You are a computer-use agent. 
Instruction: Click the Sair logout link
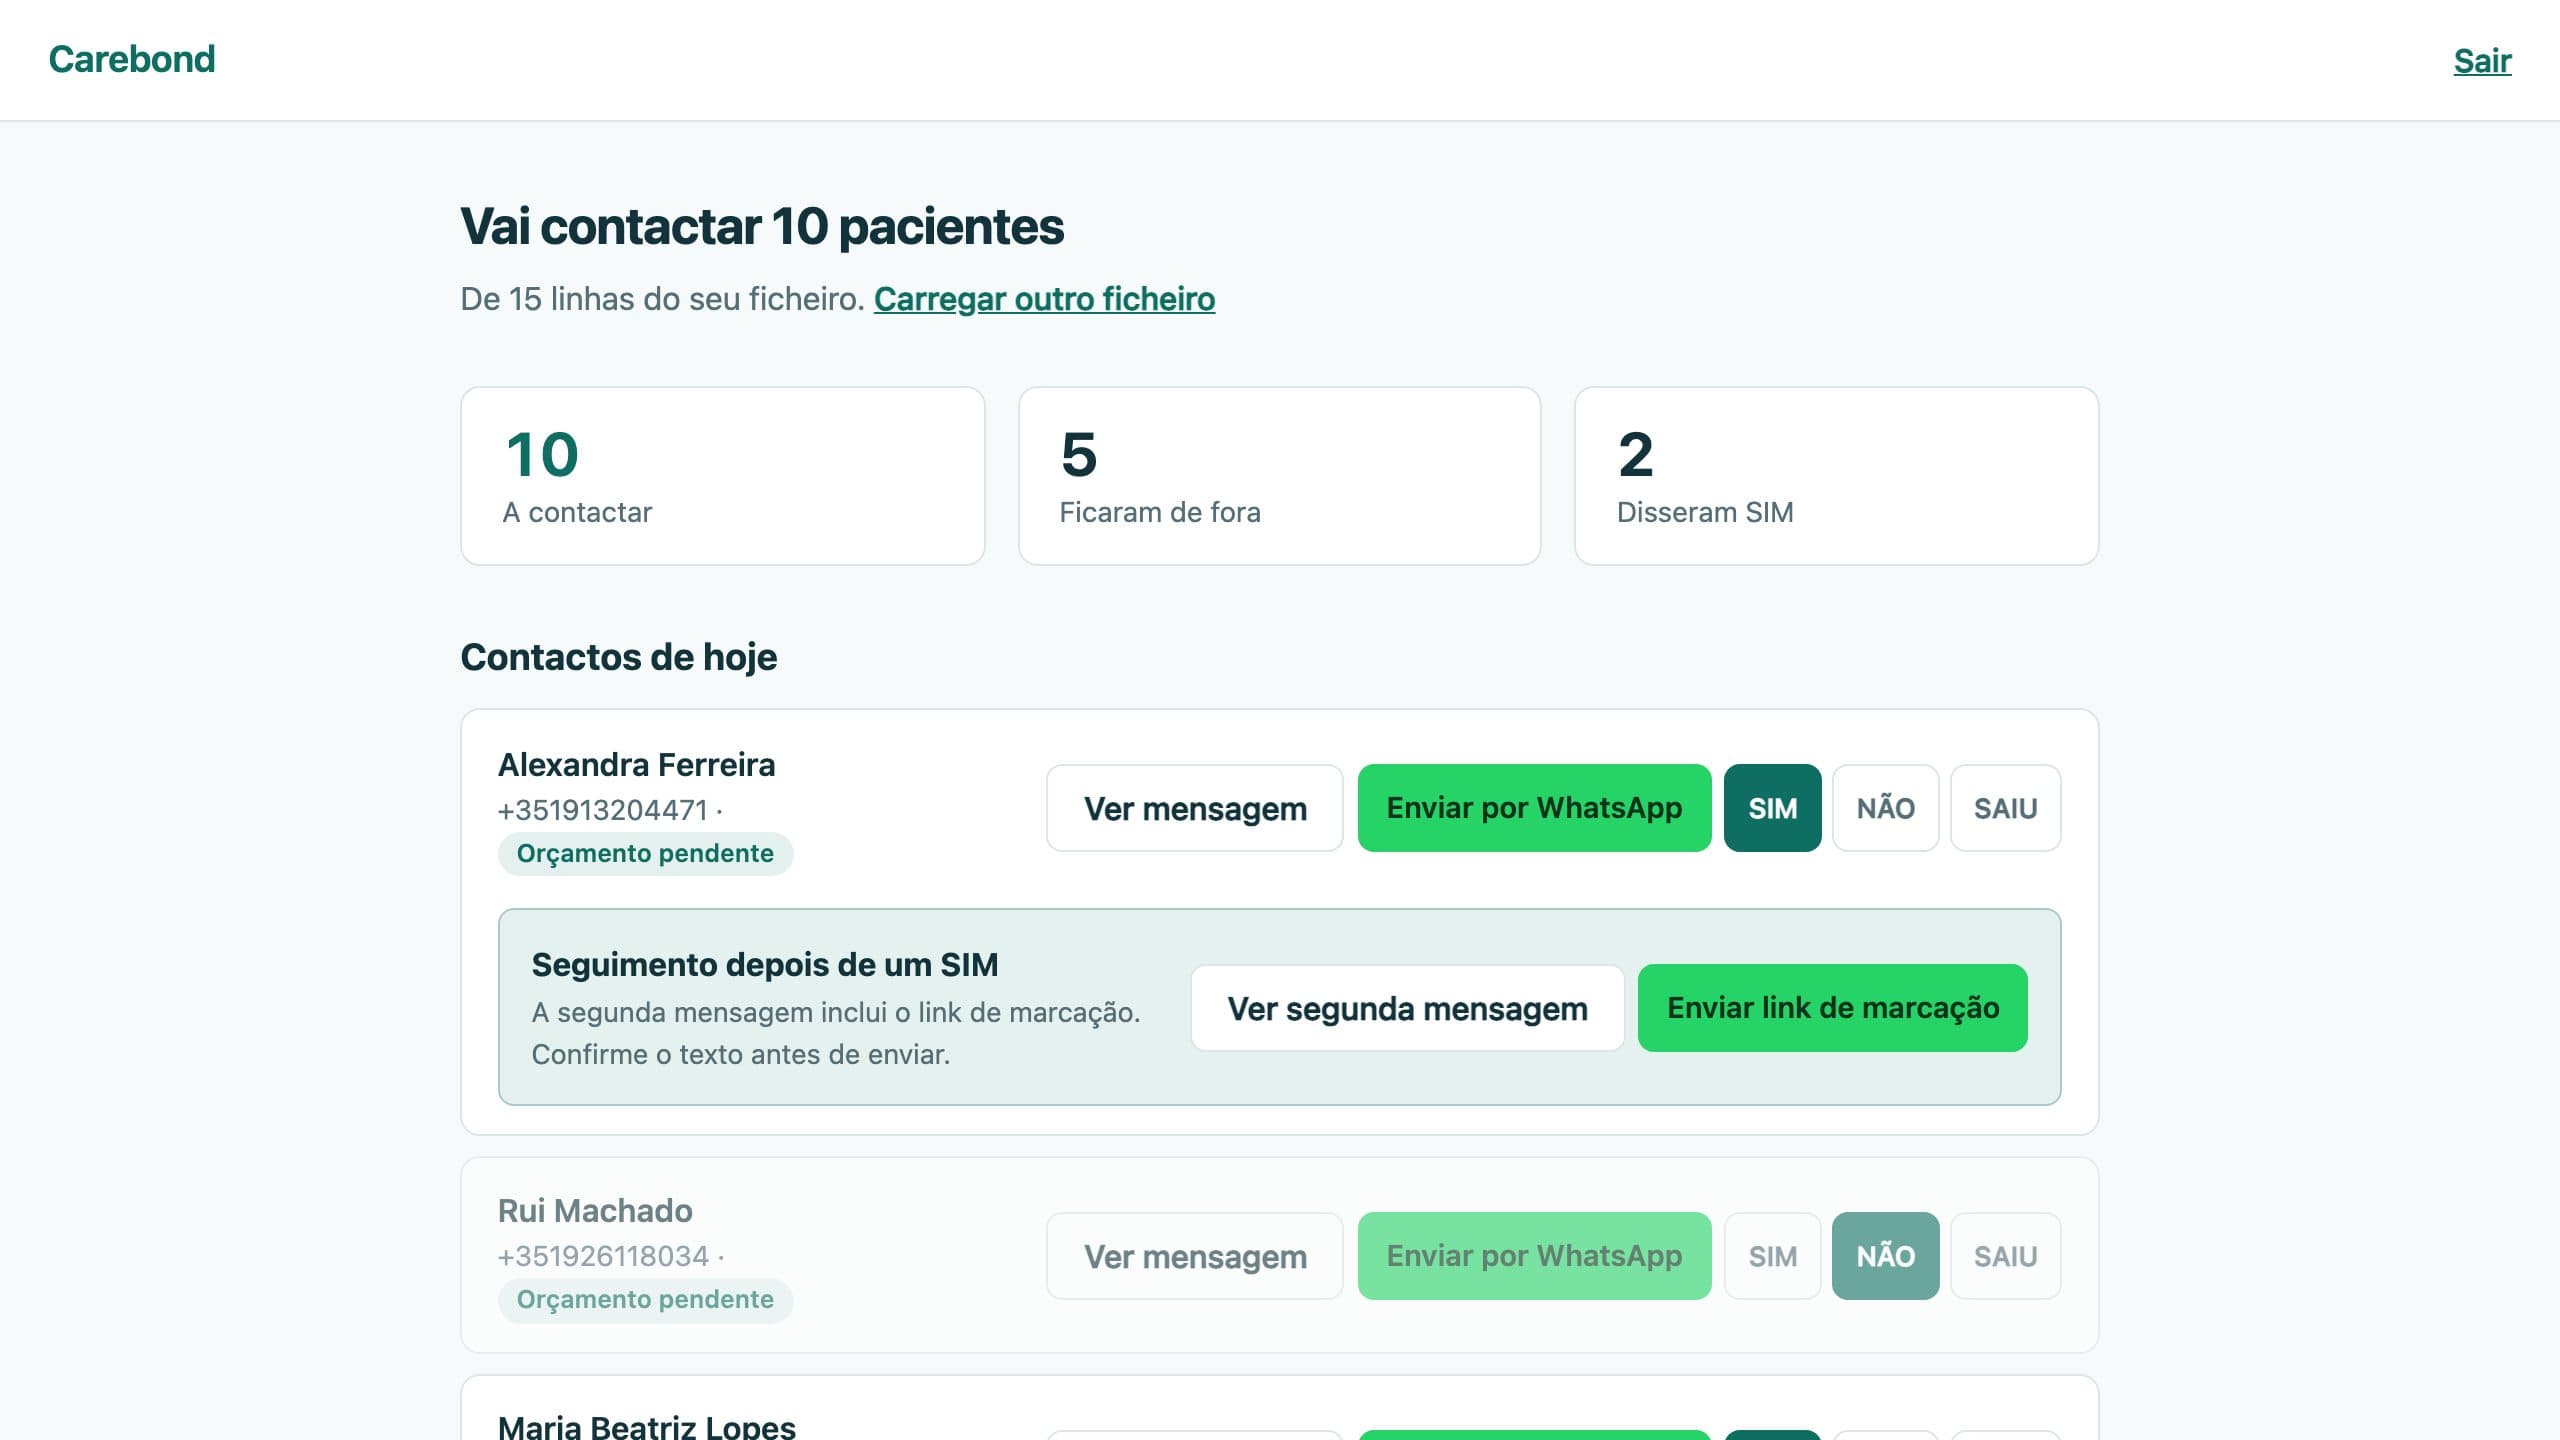tap(2482, 61)
